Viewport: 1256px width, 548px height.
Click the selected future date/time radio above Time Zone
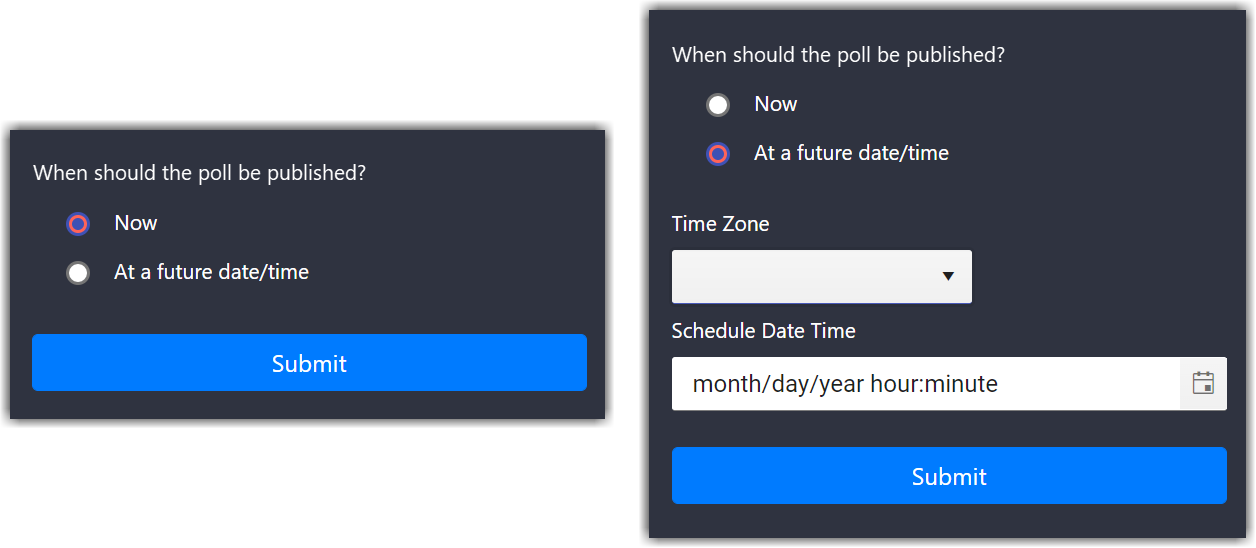coord(718,154)
